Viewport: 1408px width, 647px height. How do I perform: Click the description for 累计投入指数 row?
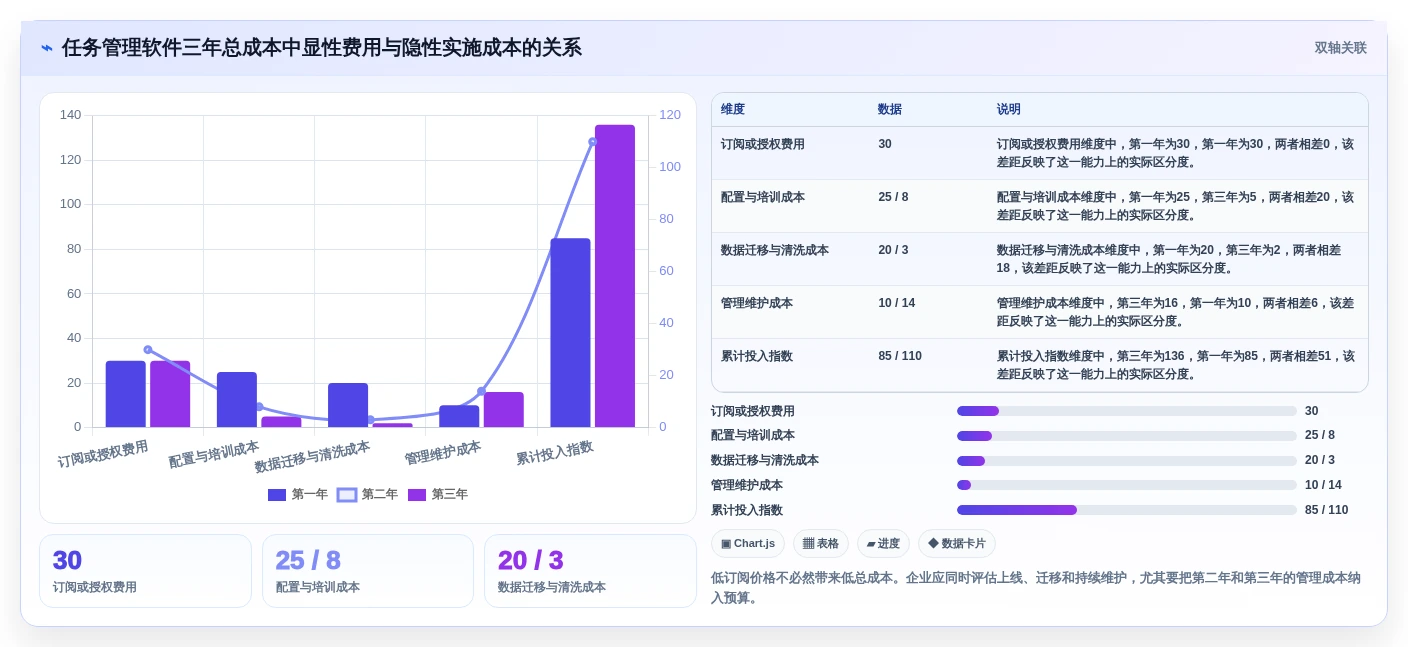point(1175,365)
